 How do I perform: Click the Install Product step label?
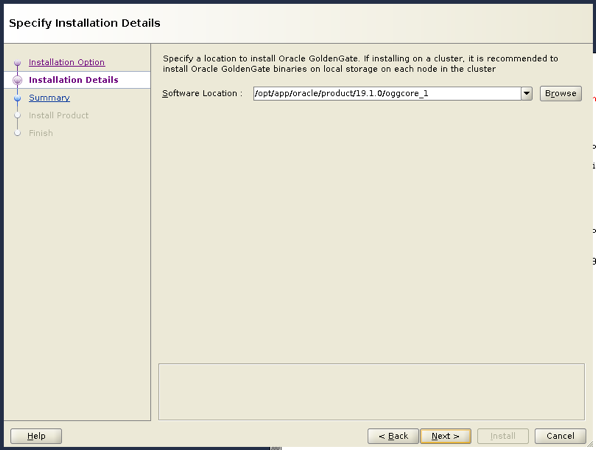pyautogui.click(x=59, y=115)
